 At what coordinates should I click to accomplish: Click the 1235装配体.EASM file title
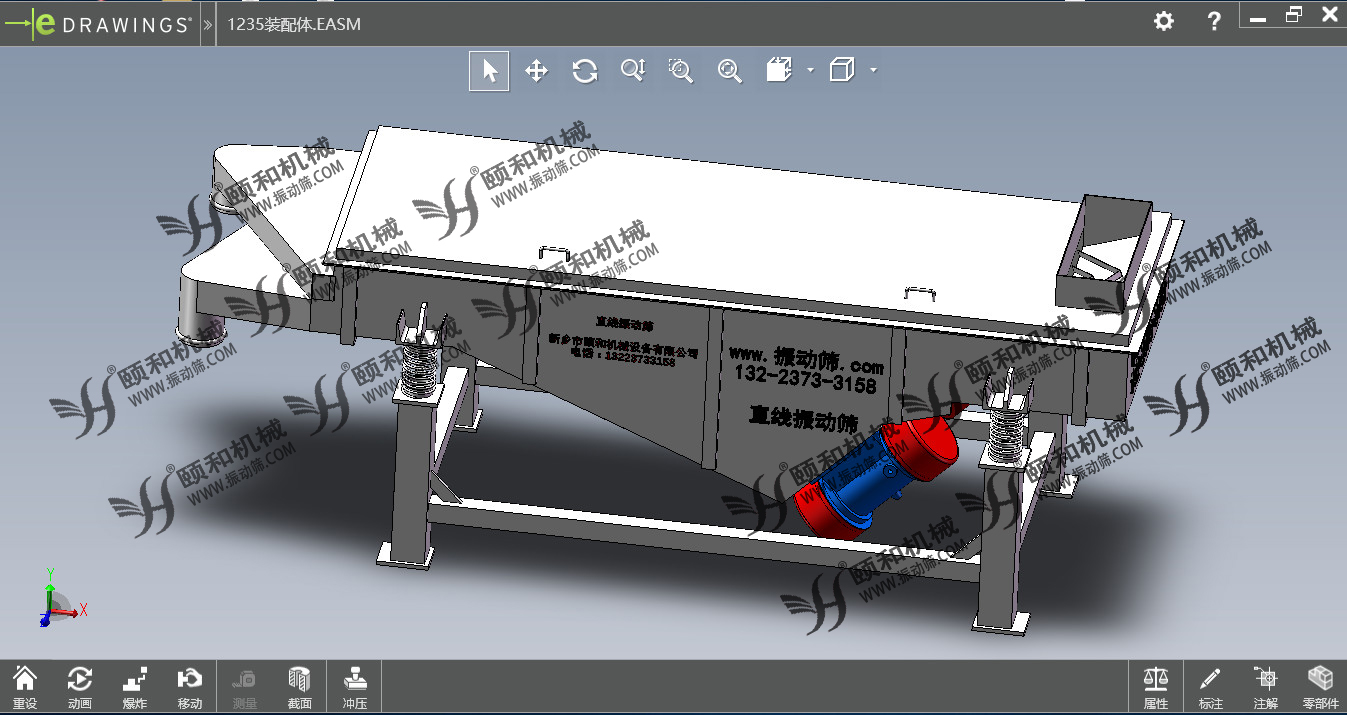294,24
